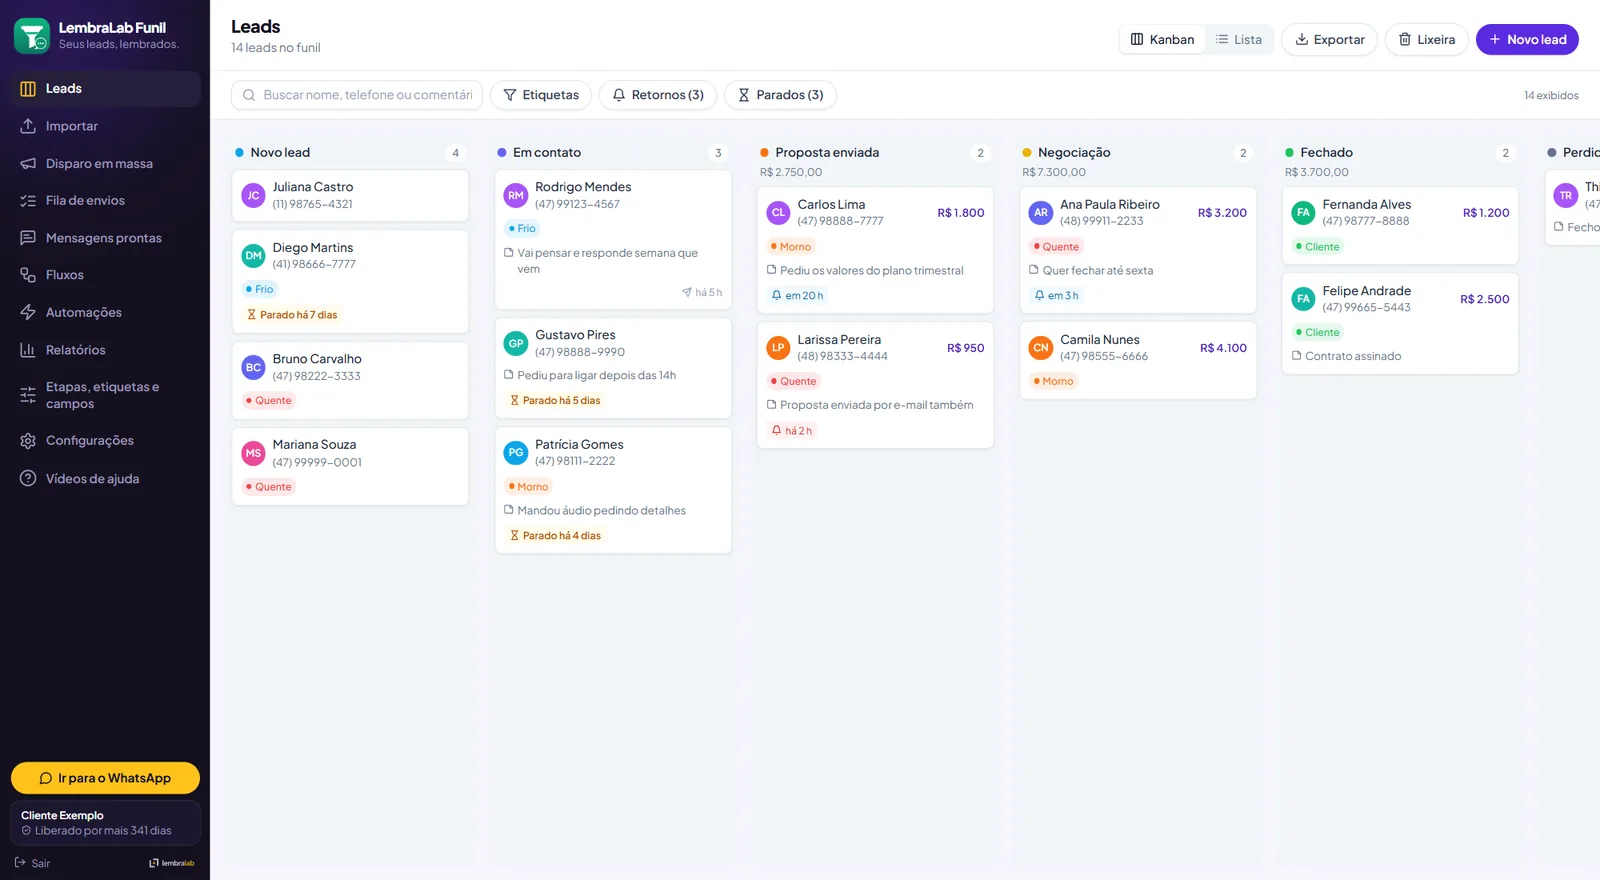Click the Quente tag on Mariana Souza

click(268, 487)
